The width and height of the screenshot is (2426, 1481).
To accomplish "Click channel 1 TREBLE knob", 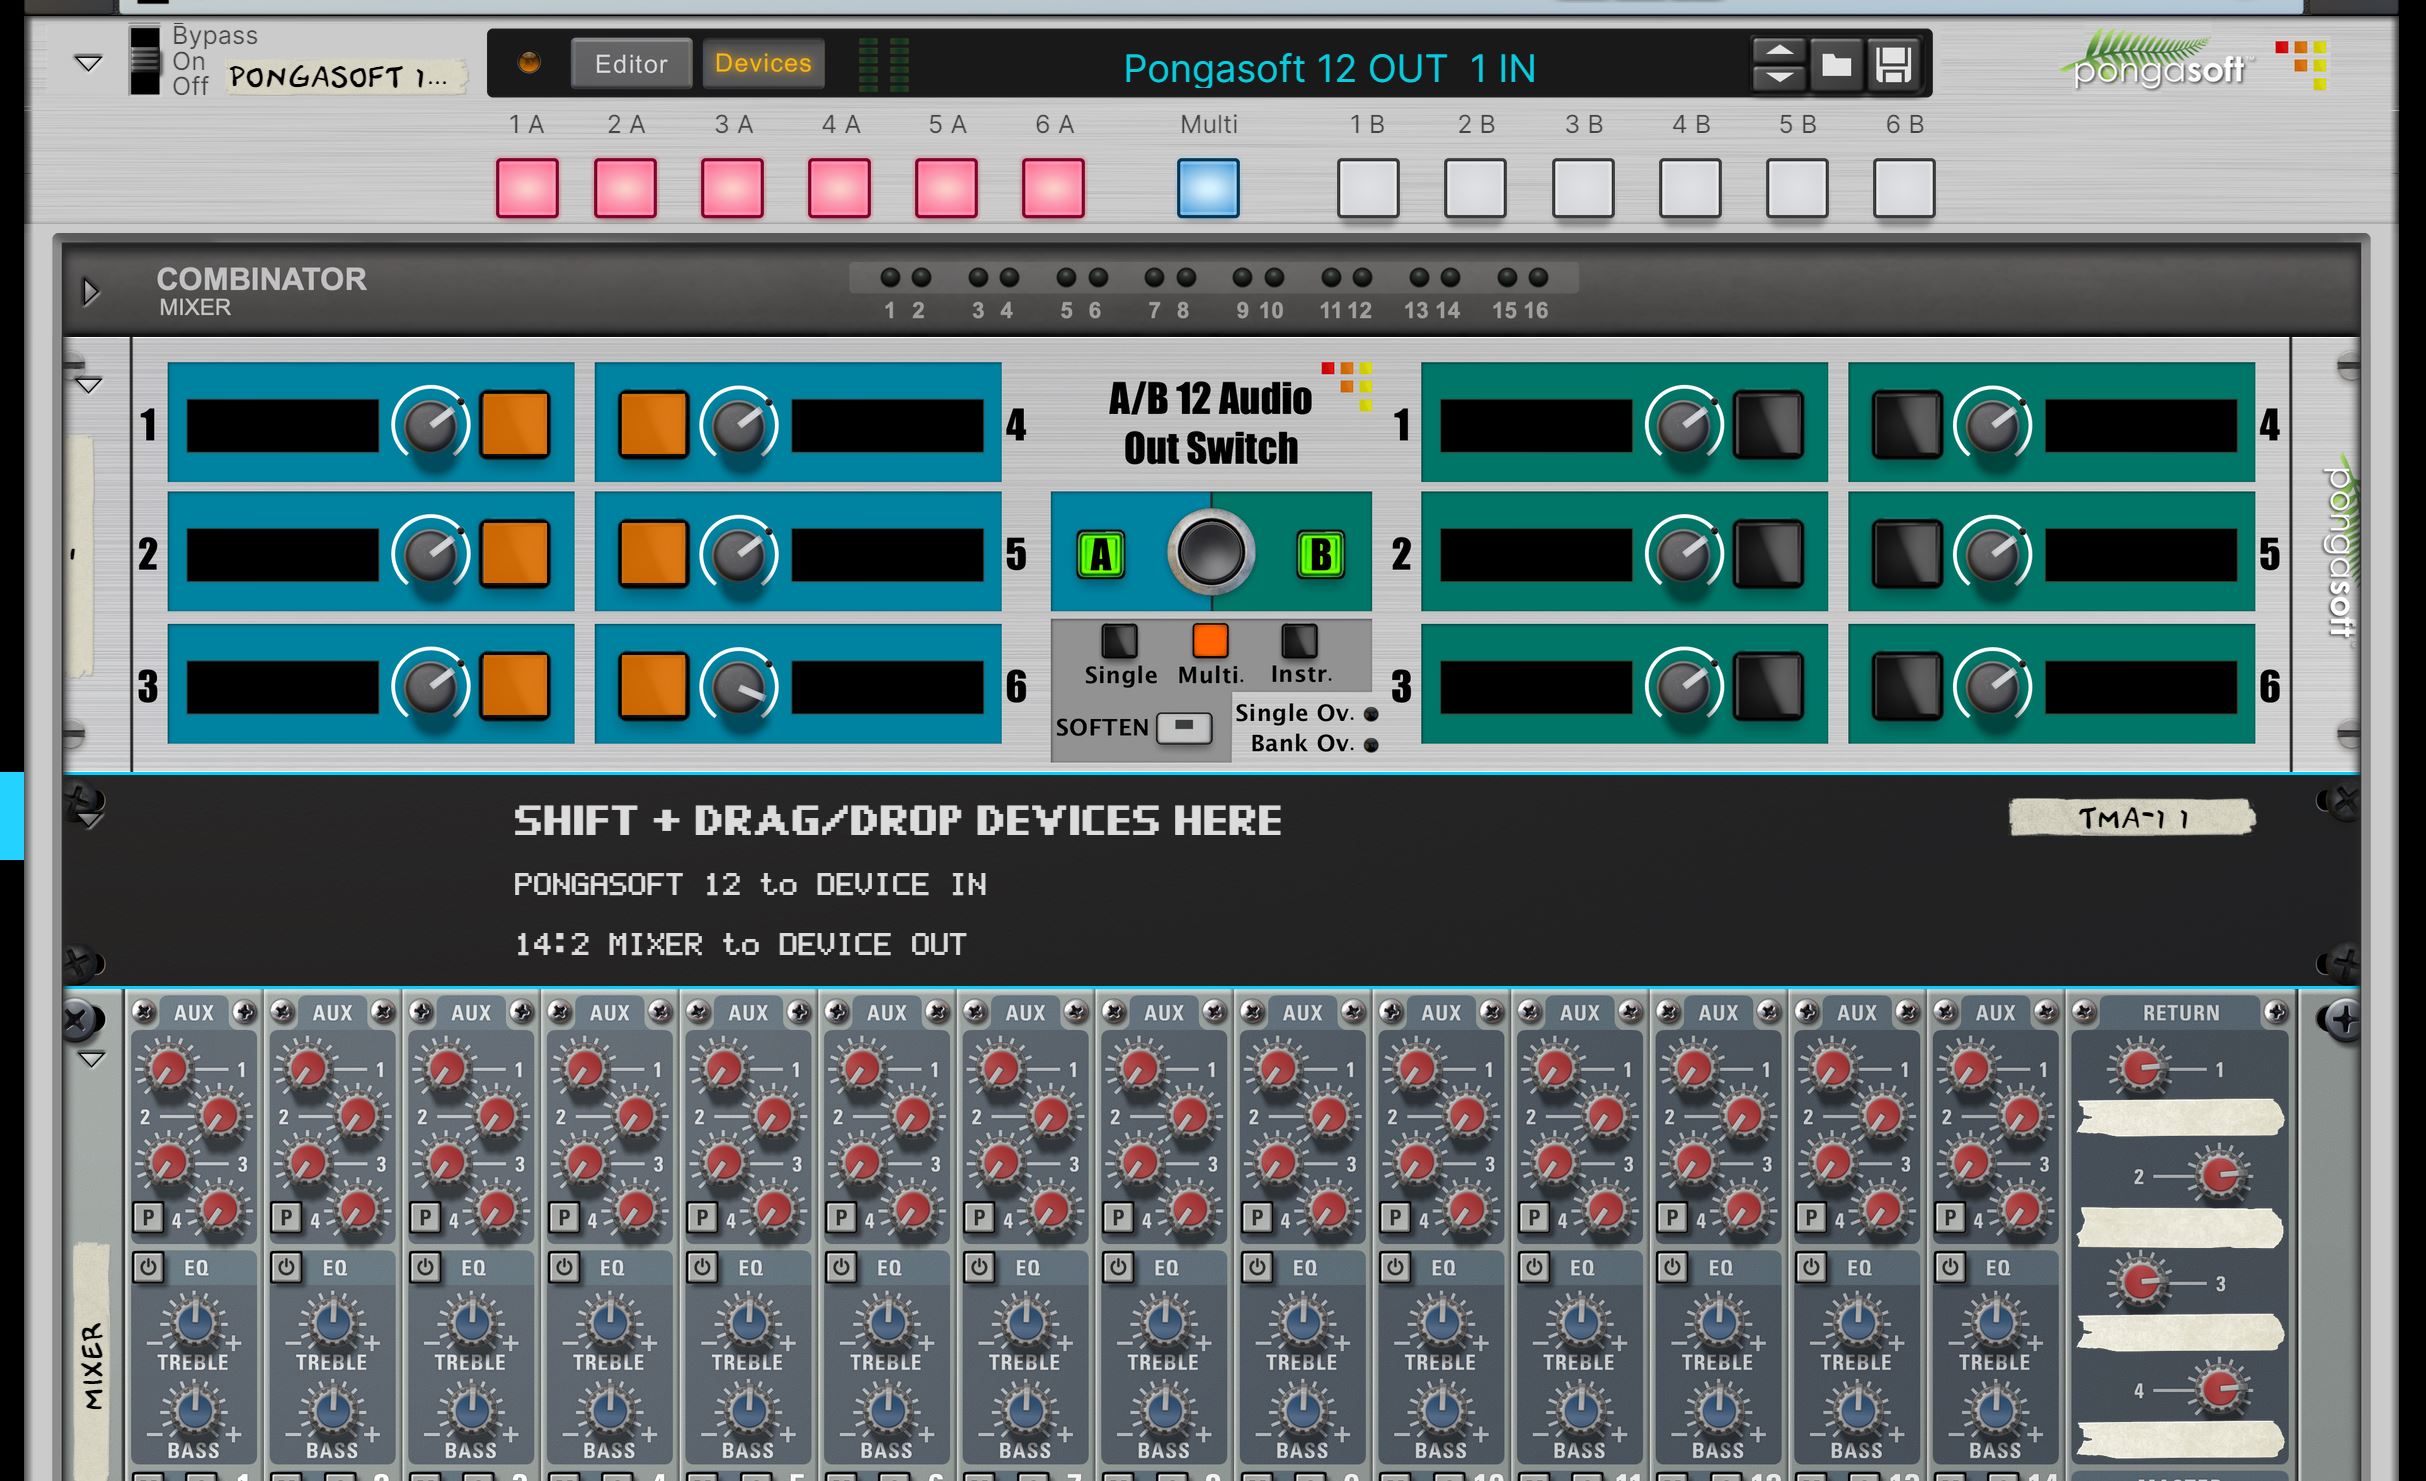I will tap(194, 1323).
